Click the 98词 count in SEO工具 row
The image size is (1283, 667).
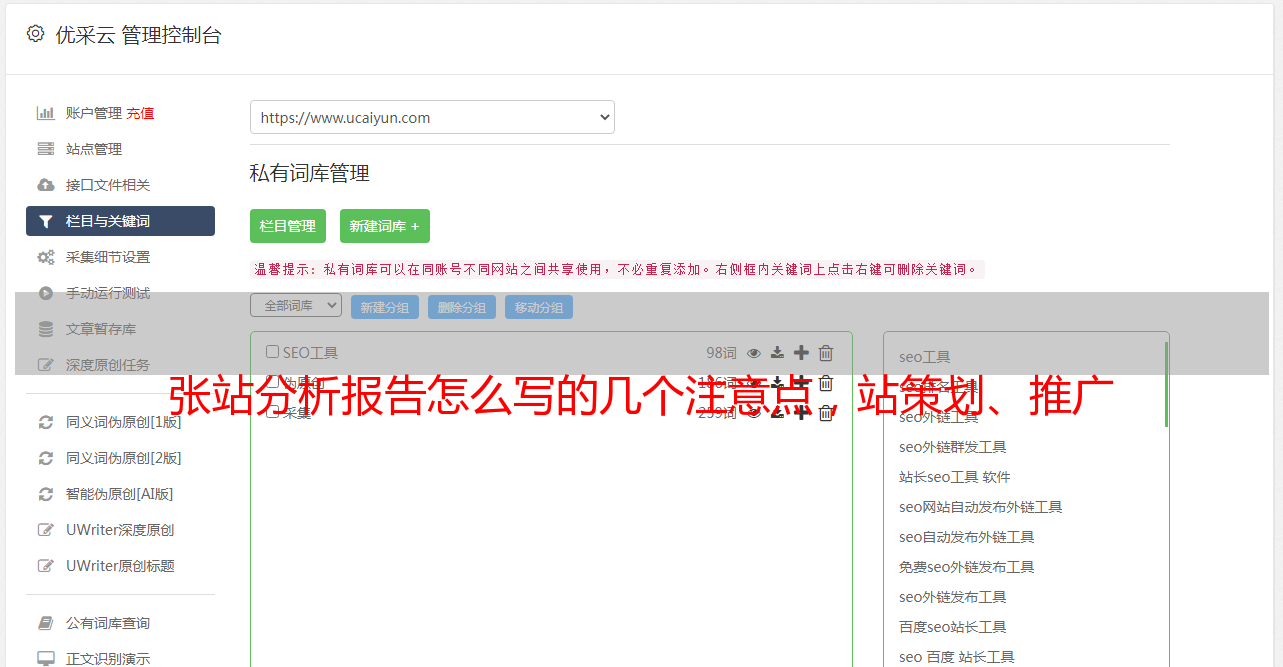pyautogui.click(x=721, y=353)
